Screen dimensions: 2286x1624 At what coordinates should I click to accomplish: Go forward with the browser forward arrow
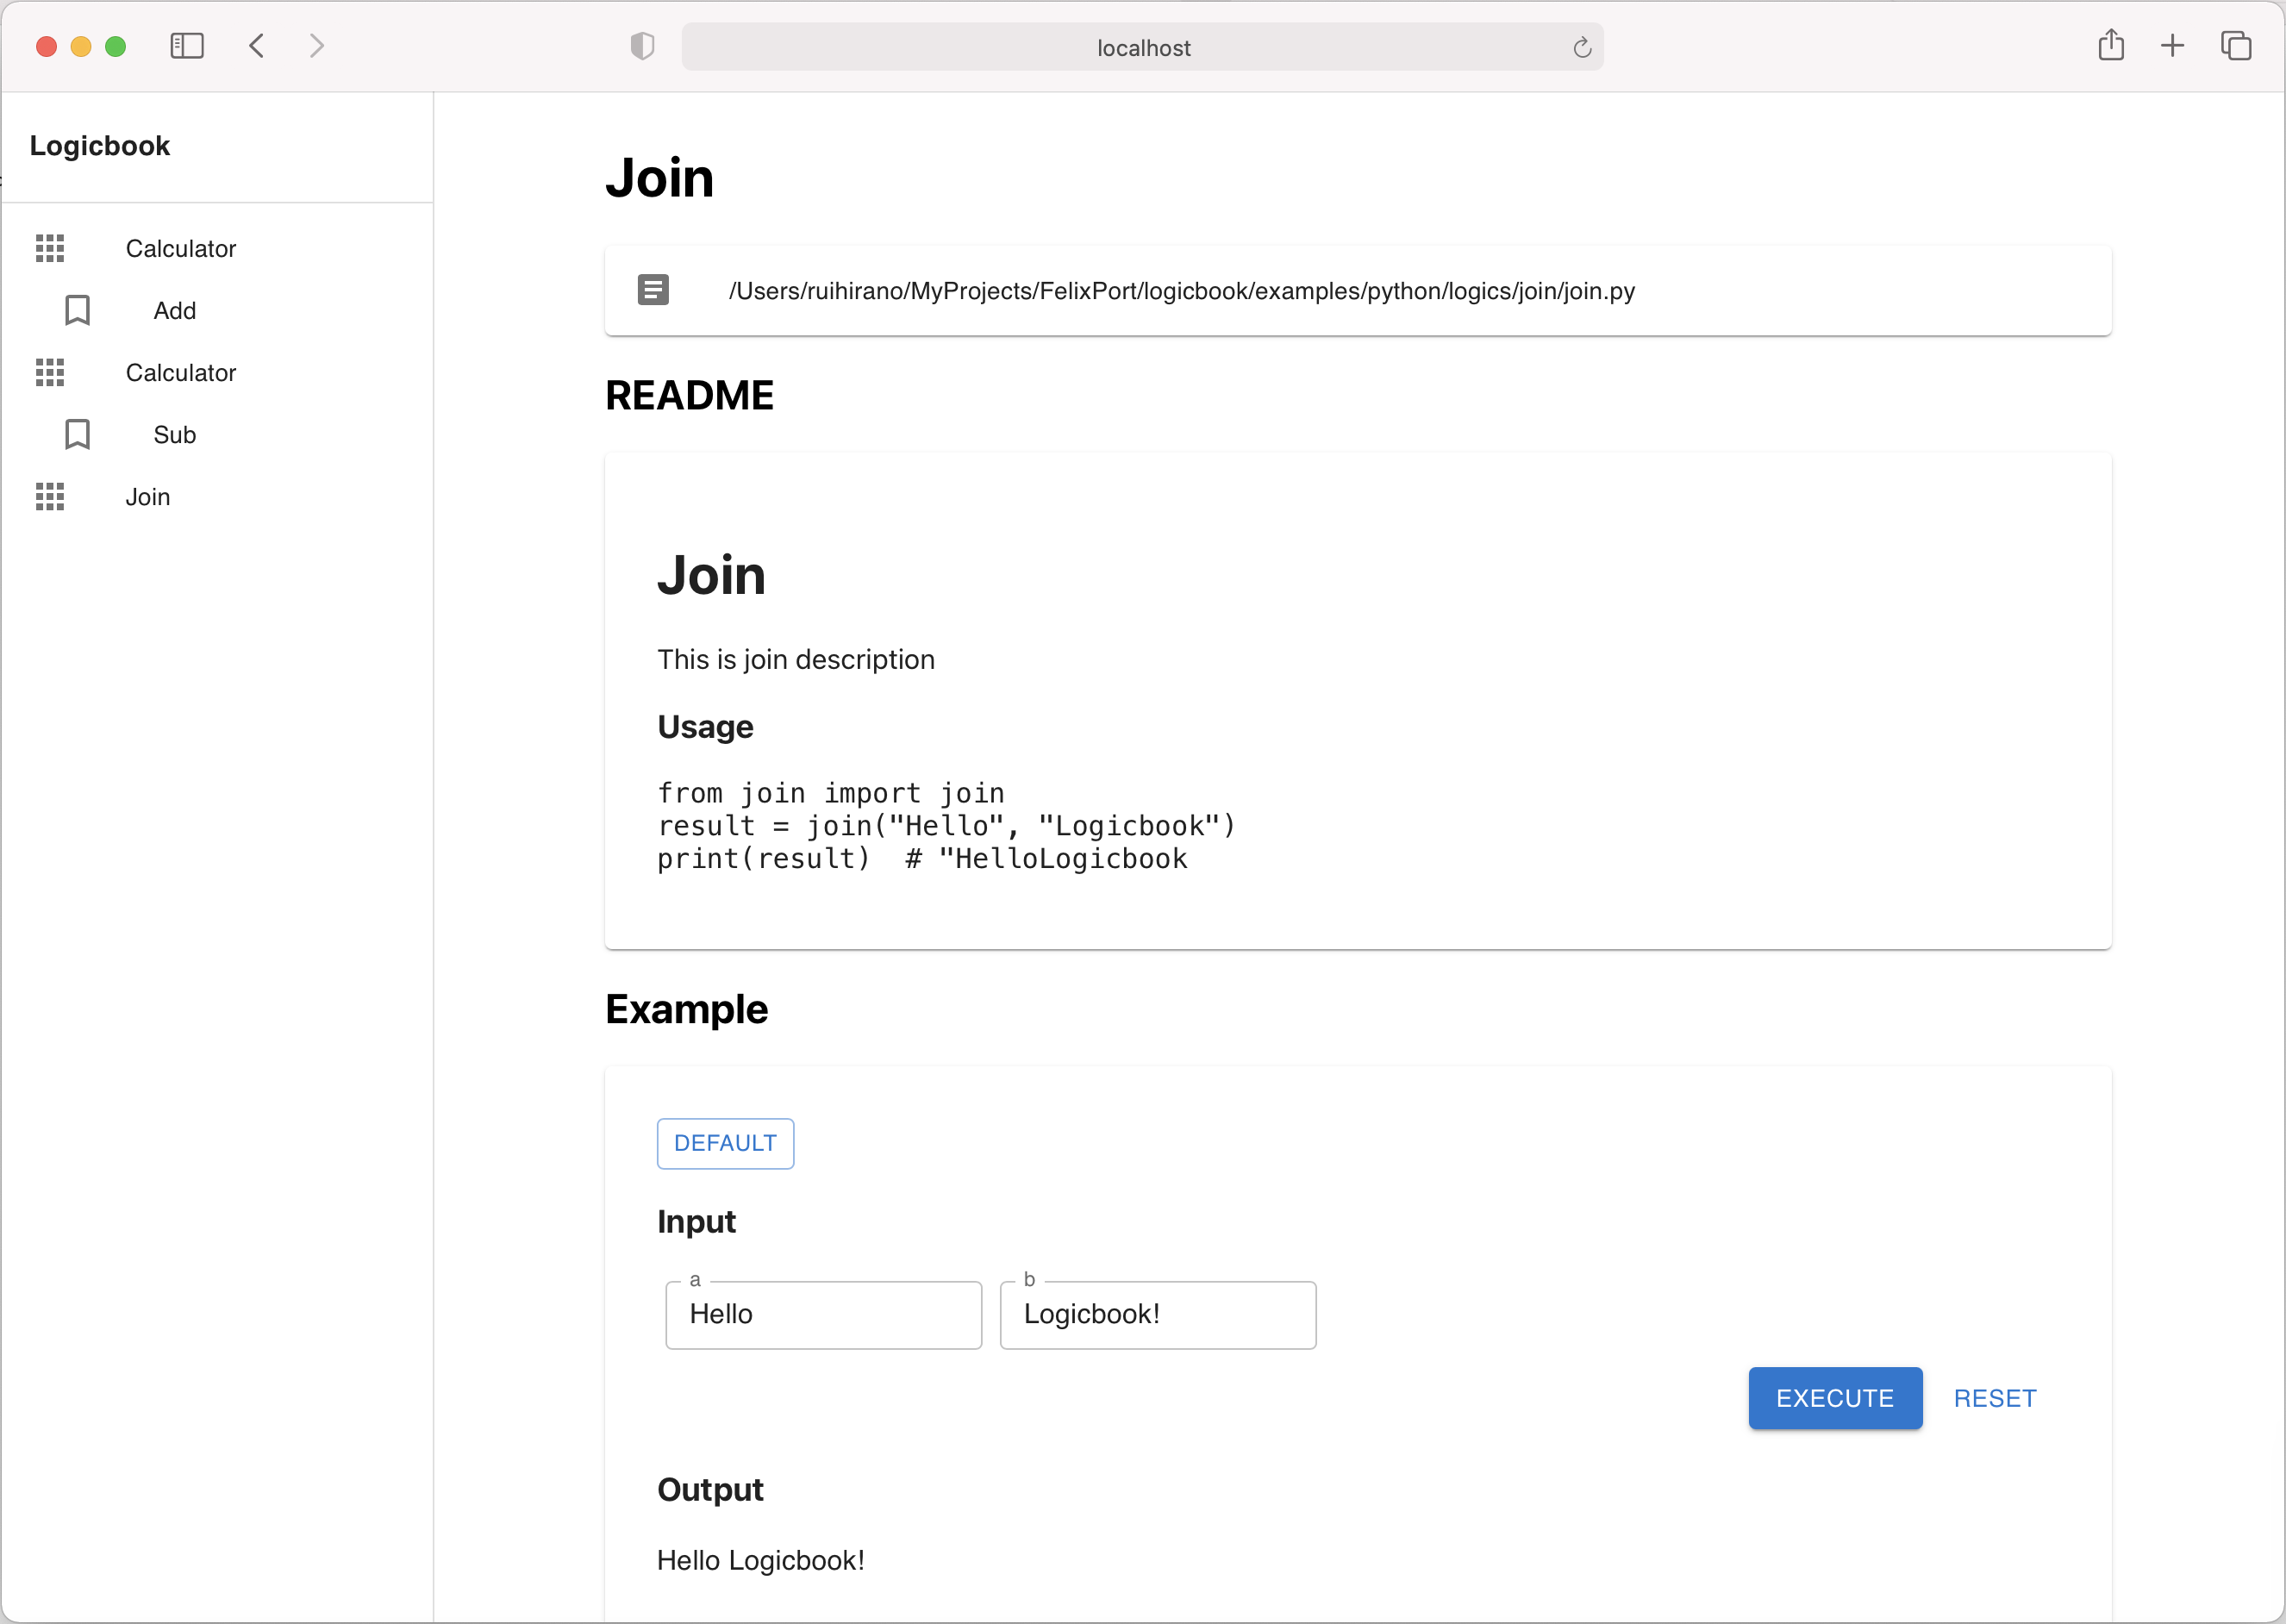point(317,46)
